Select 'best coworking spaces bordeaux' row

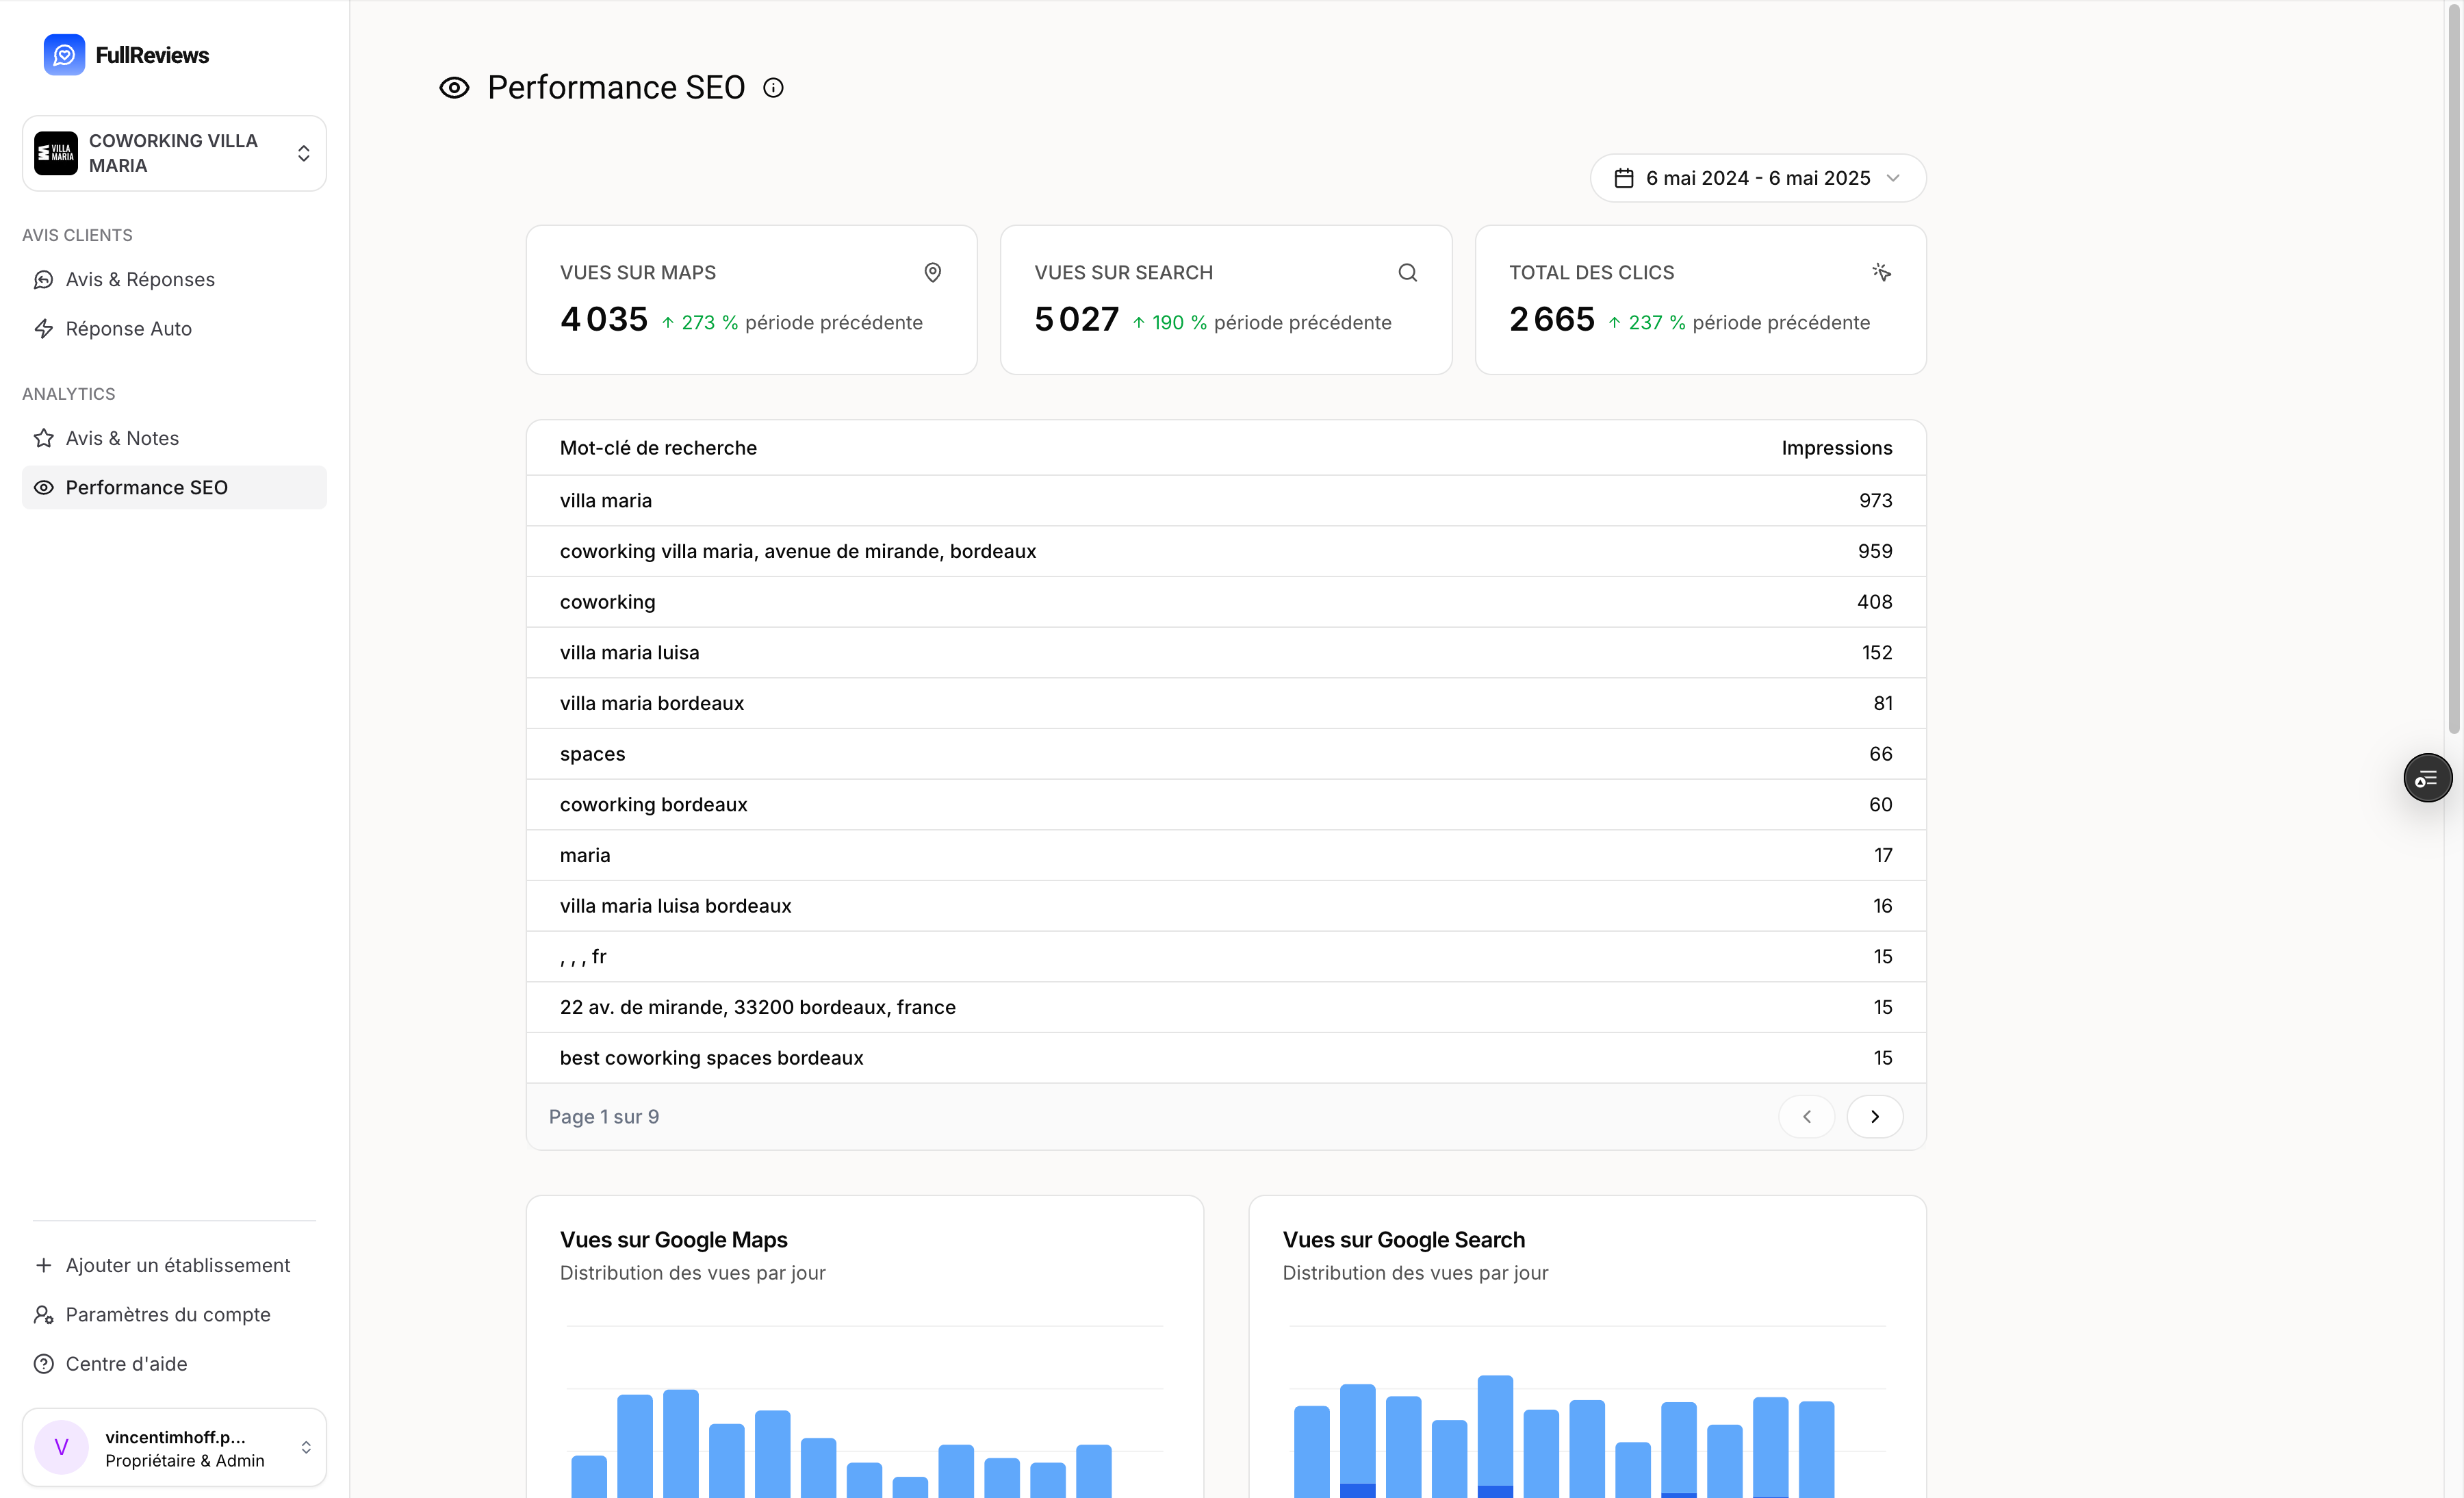(1226, 1058)
